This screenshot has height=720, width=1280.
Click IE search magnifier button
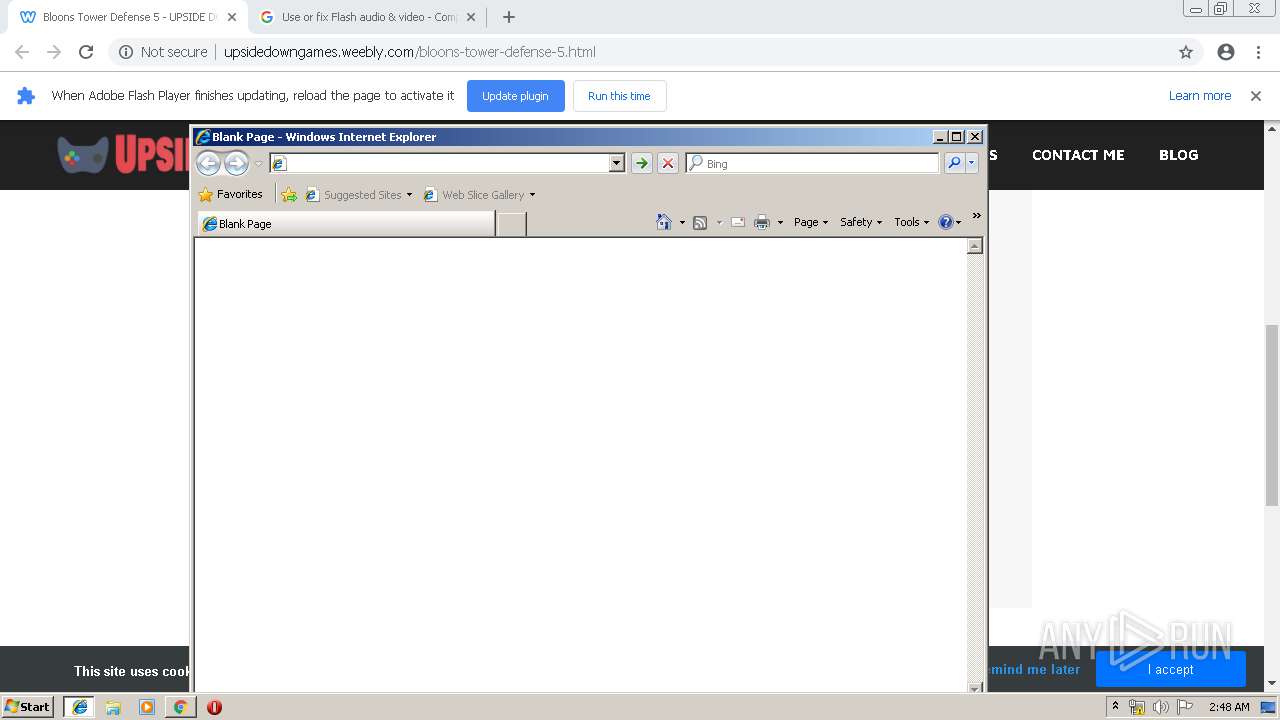pyautogui.click(x=954, y=163)
